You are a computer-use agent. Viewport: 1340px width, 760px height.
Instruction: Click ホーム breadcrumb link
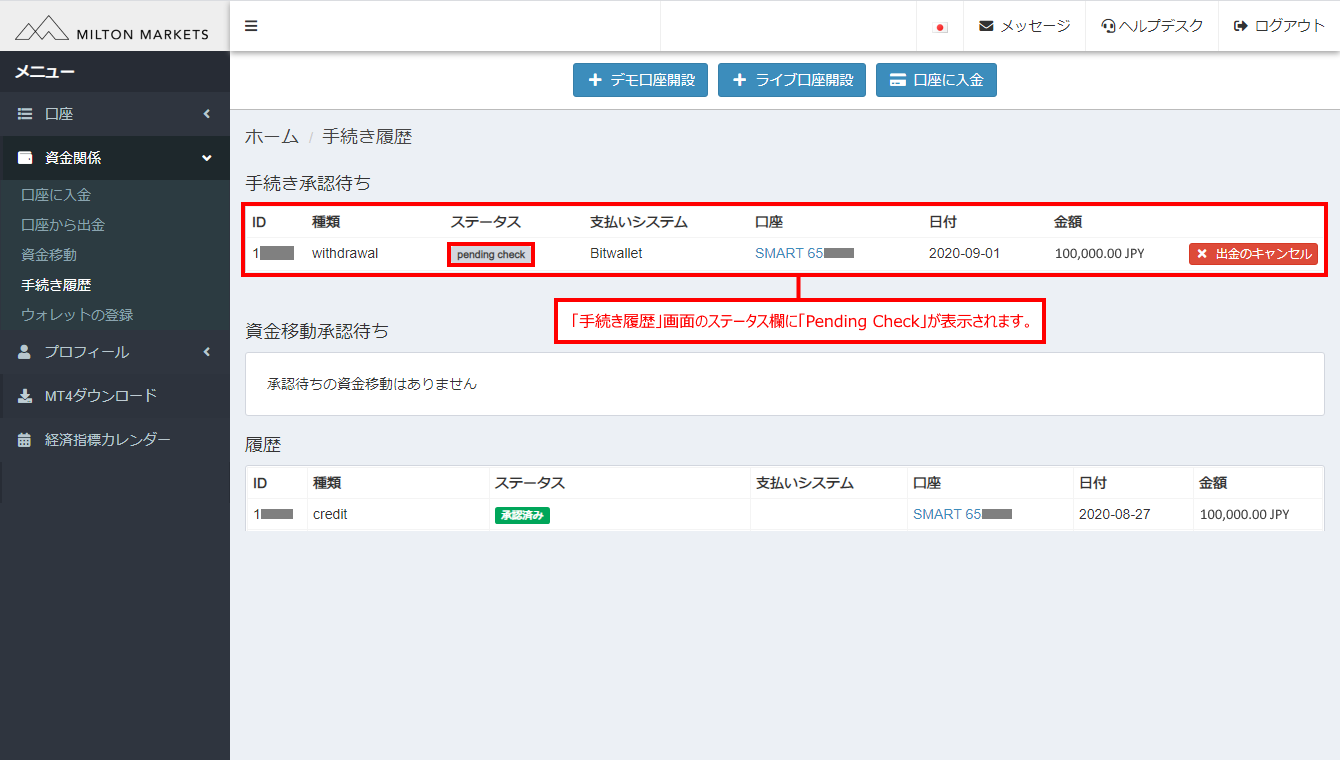coord(272,137)
